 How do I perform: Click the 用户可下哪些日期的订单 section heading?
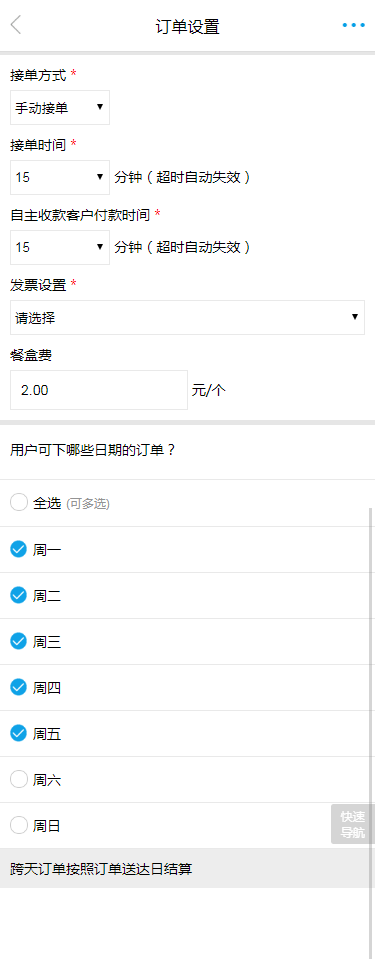[x=93, y=450]
